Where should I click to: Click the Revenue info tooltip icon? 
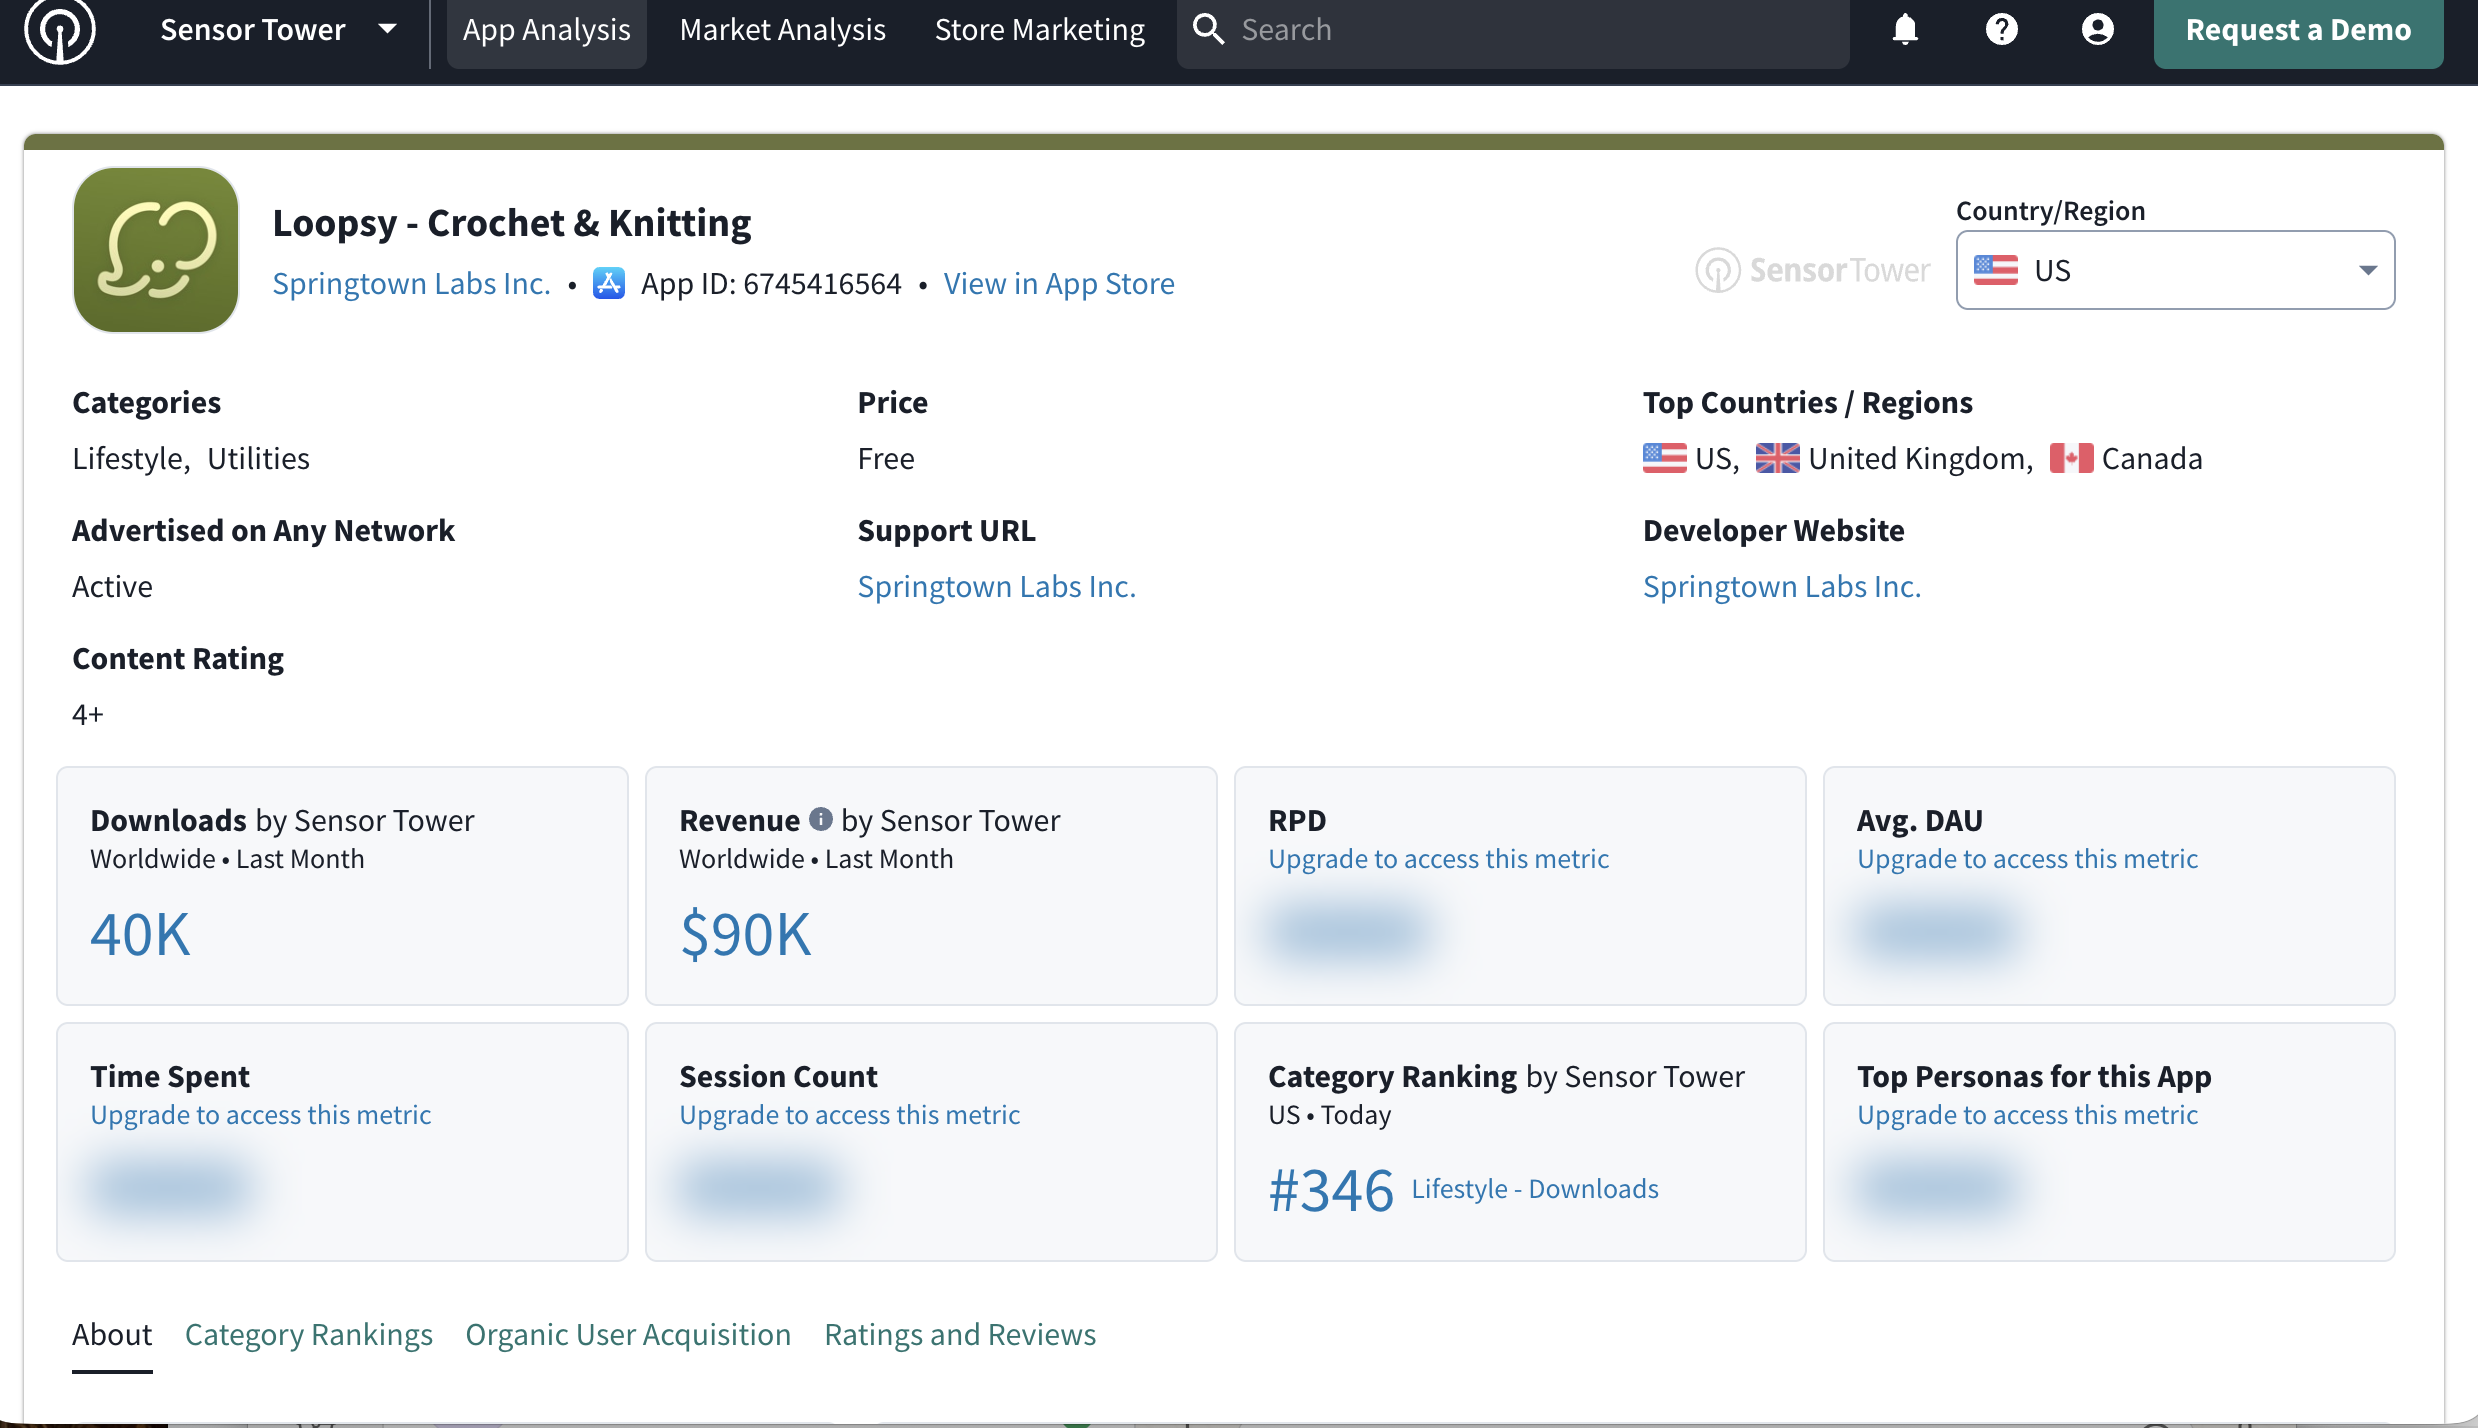pos(820,819)
